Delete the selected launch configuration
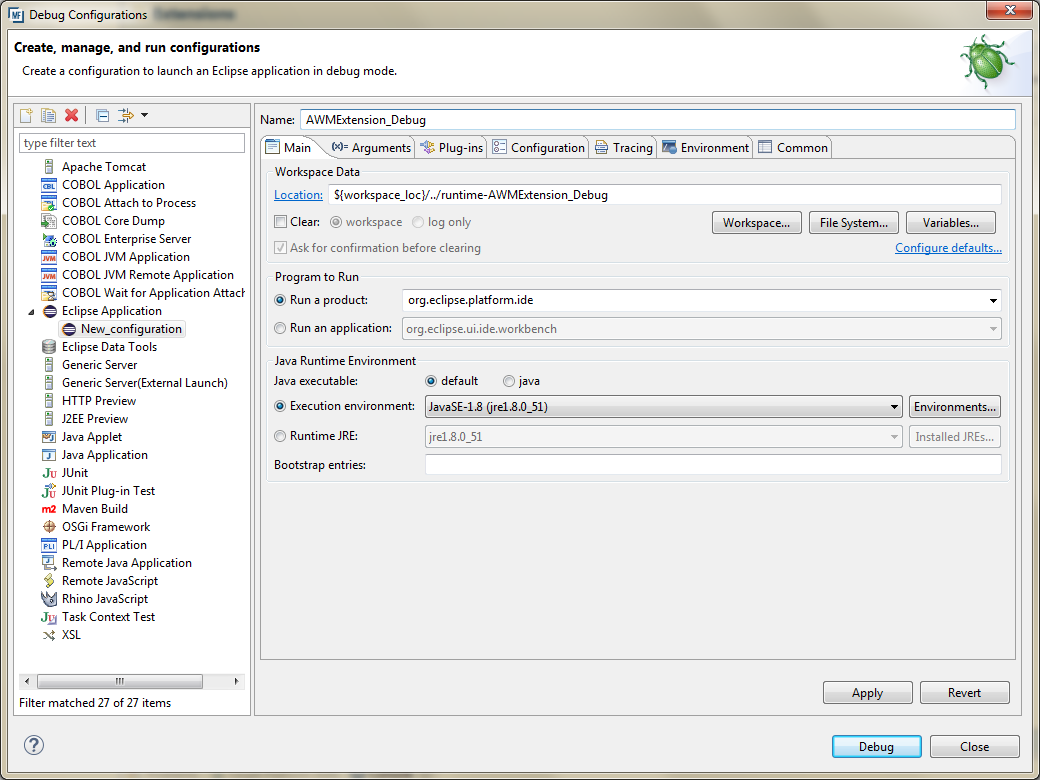This screenshot has width=1040, height=780. 72,114
